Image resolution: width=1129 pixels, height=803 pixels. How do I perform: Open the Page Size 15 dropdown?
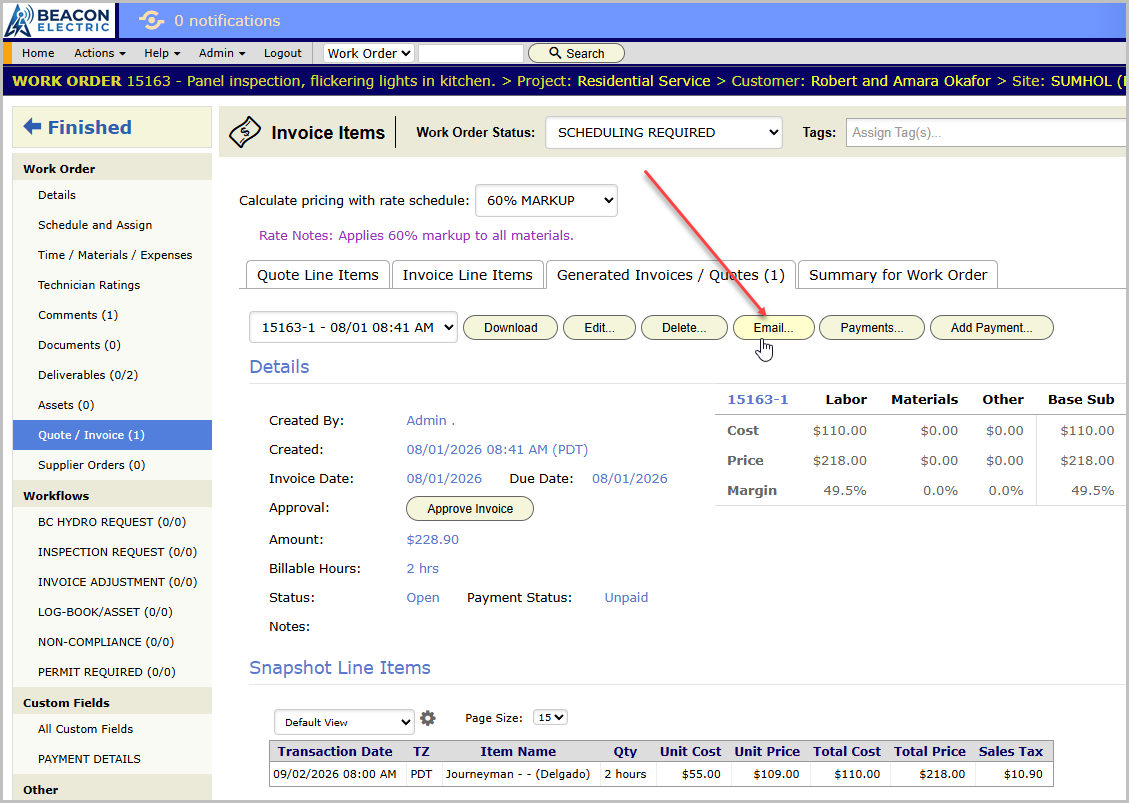point(550,718)
